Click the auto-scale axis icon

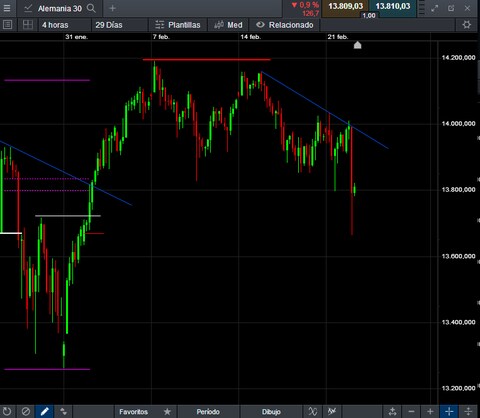point(393,411)
